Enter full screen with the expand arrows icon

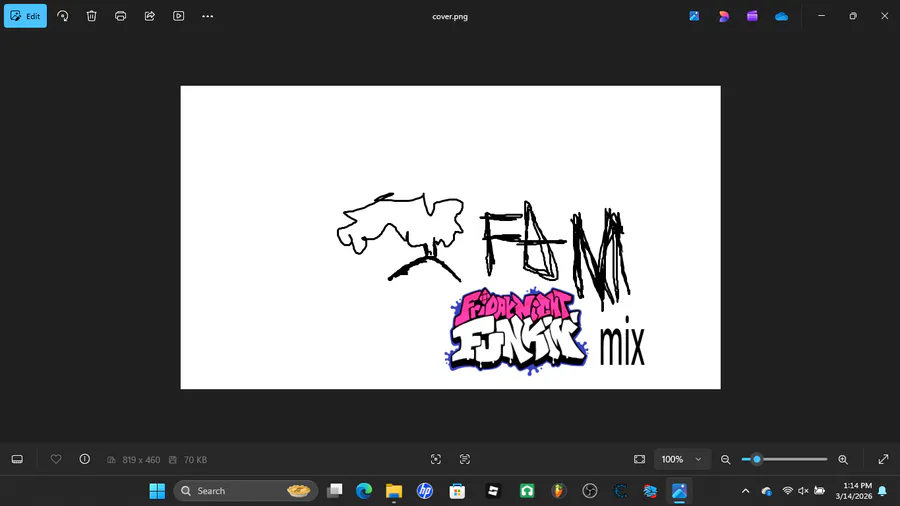pyautogui.click(x=883, y=459)
